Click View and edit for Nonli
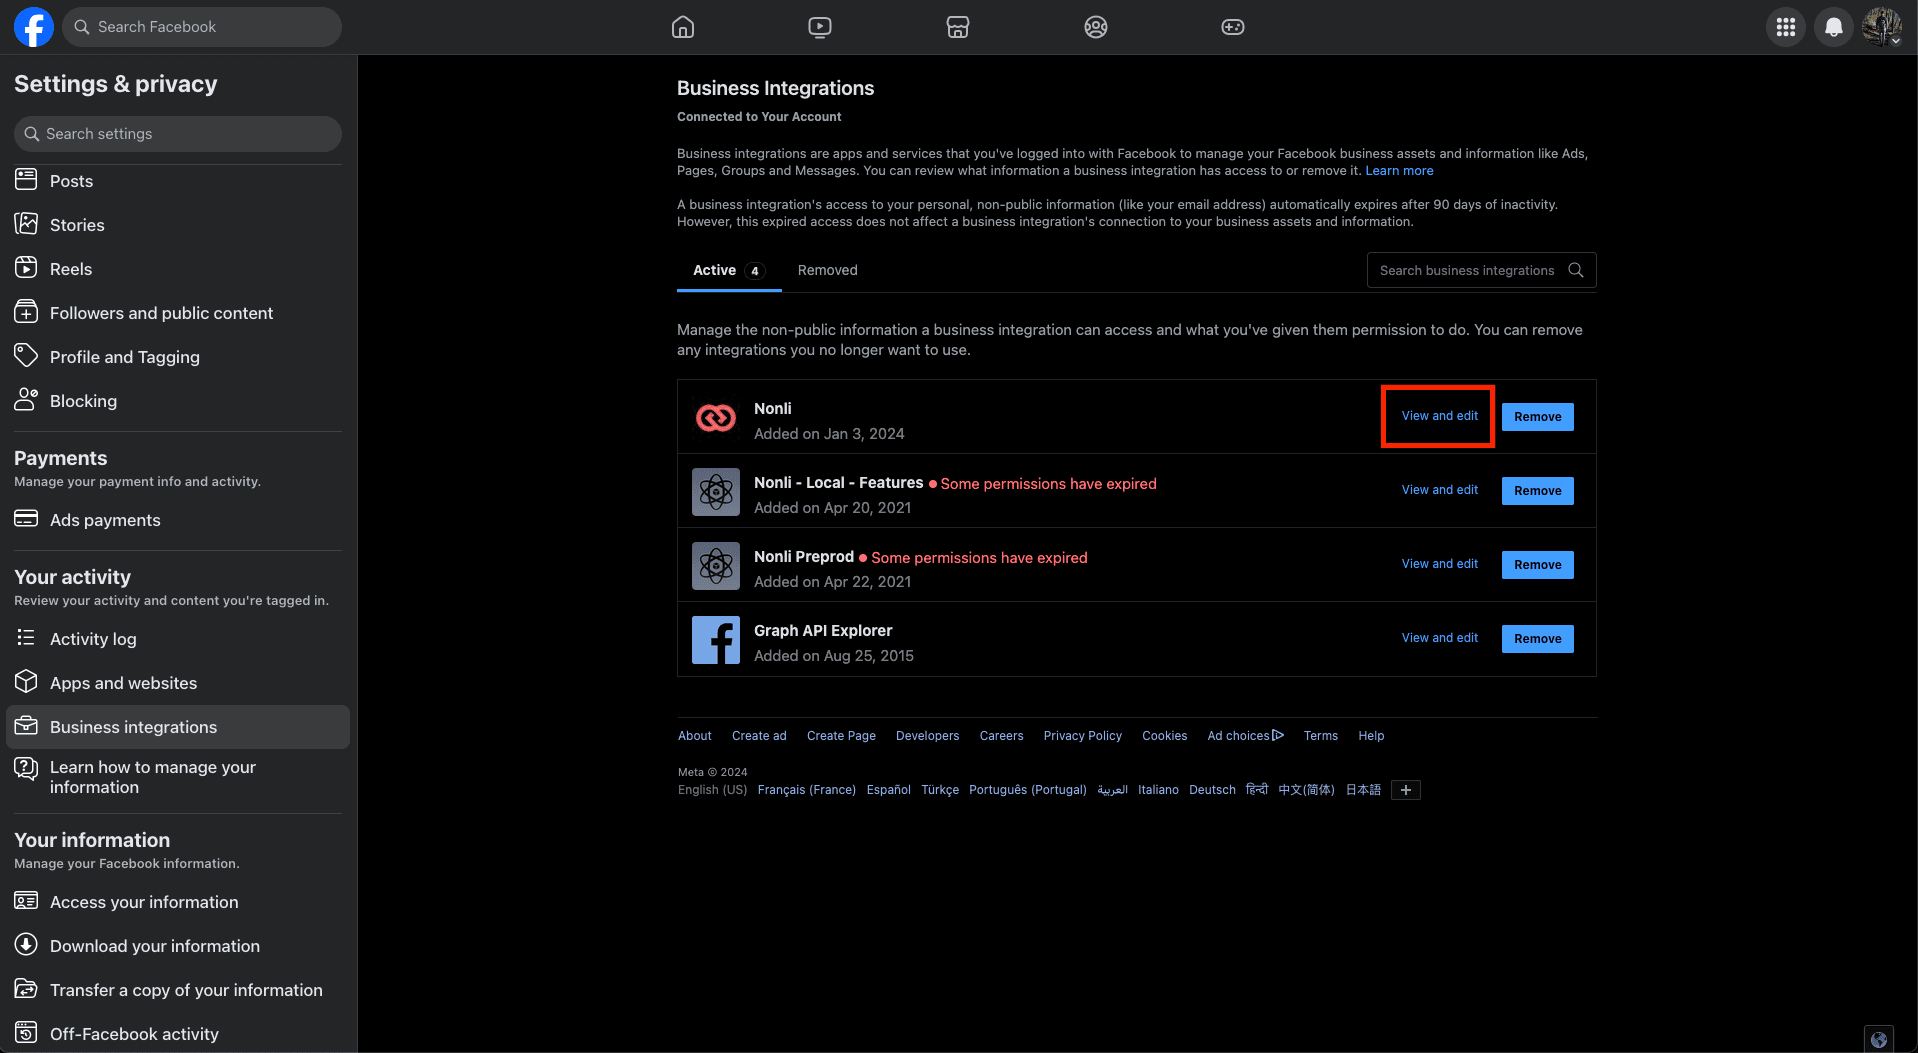1918x1053 pixels. 1439,416
